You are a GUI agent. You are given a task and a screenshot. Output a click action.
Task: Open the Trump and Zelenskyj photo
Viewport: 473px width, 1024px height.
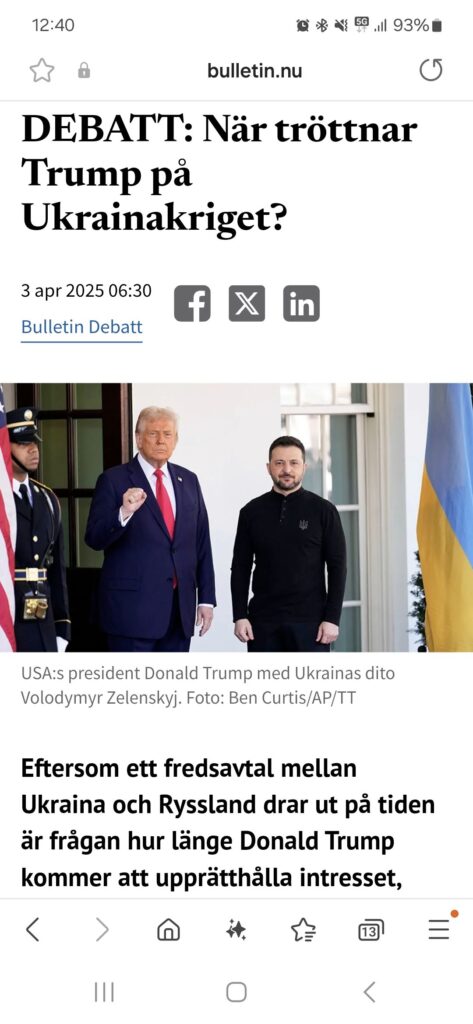point(236,517)
